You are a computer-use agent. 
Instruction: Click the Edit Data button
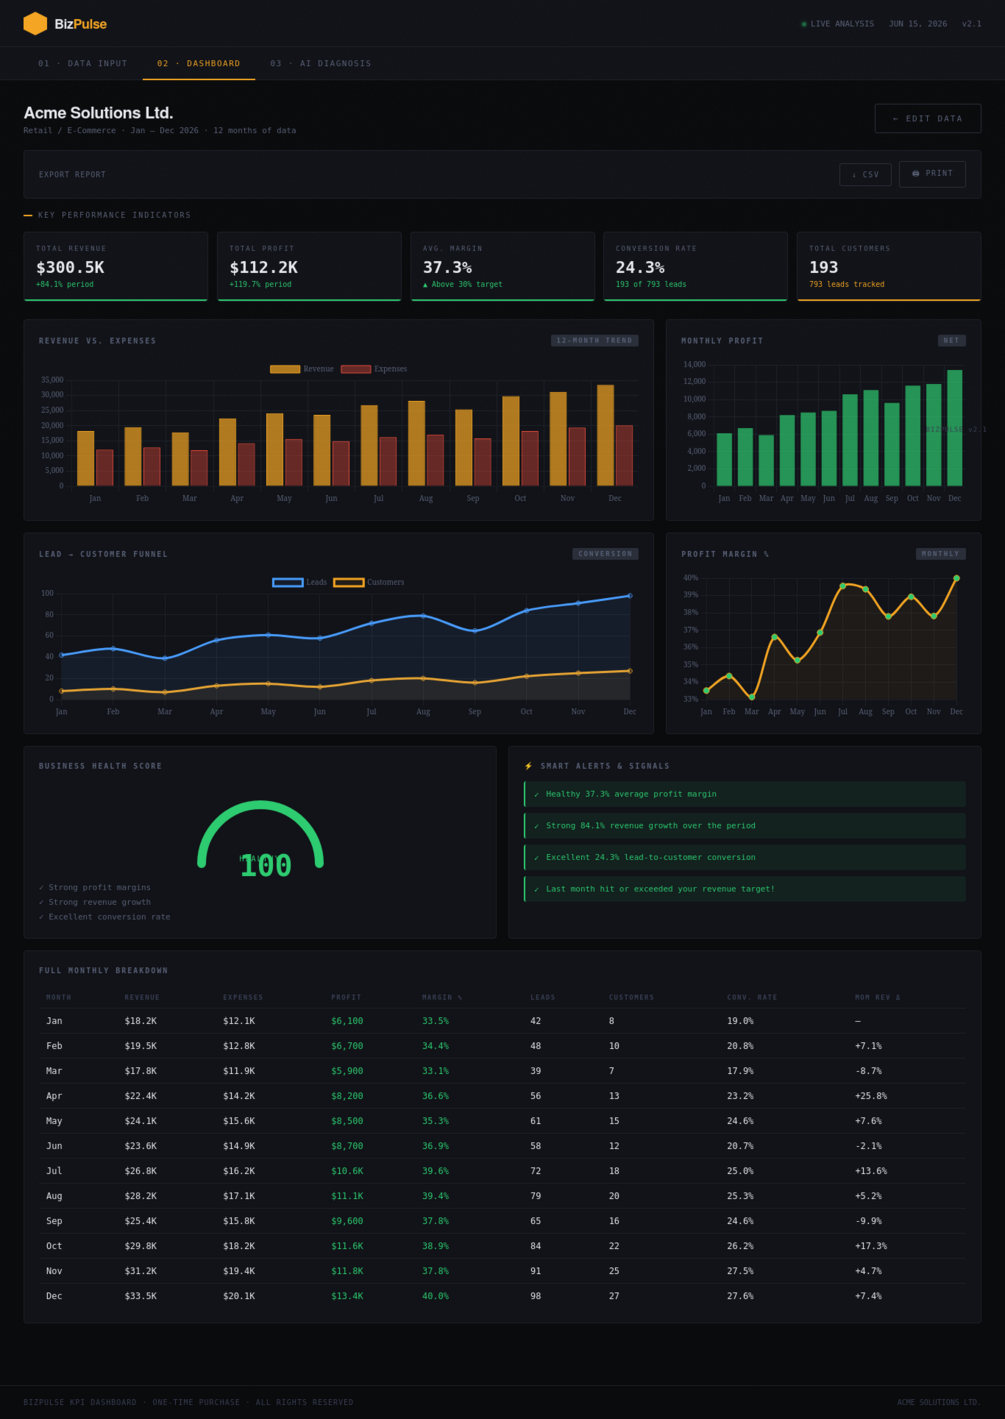[x=928, y=118]
